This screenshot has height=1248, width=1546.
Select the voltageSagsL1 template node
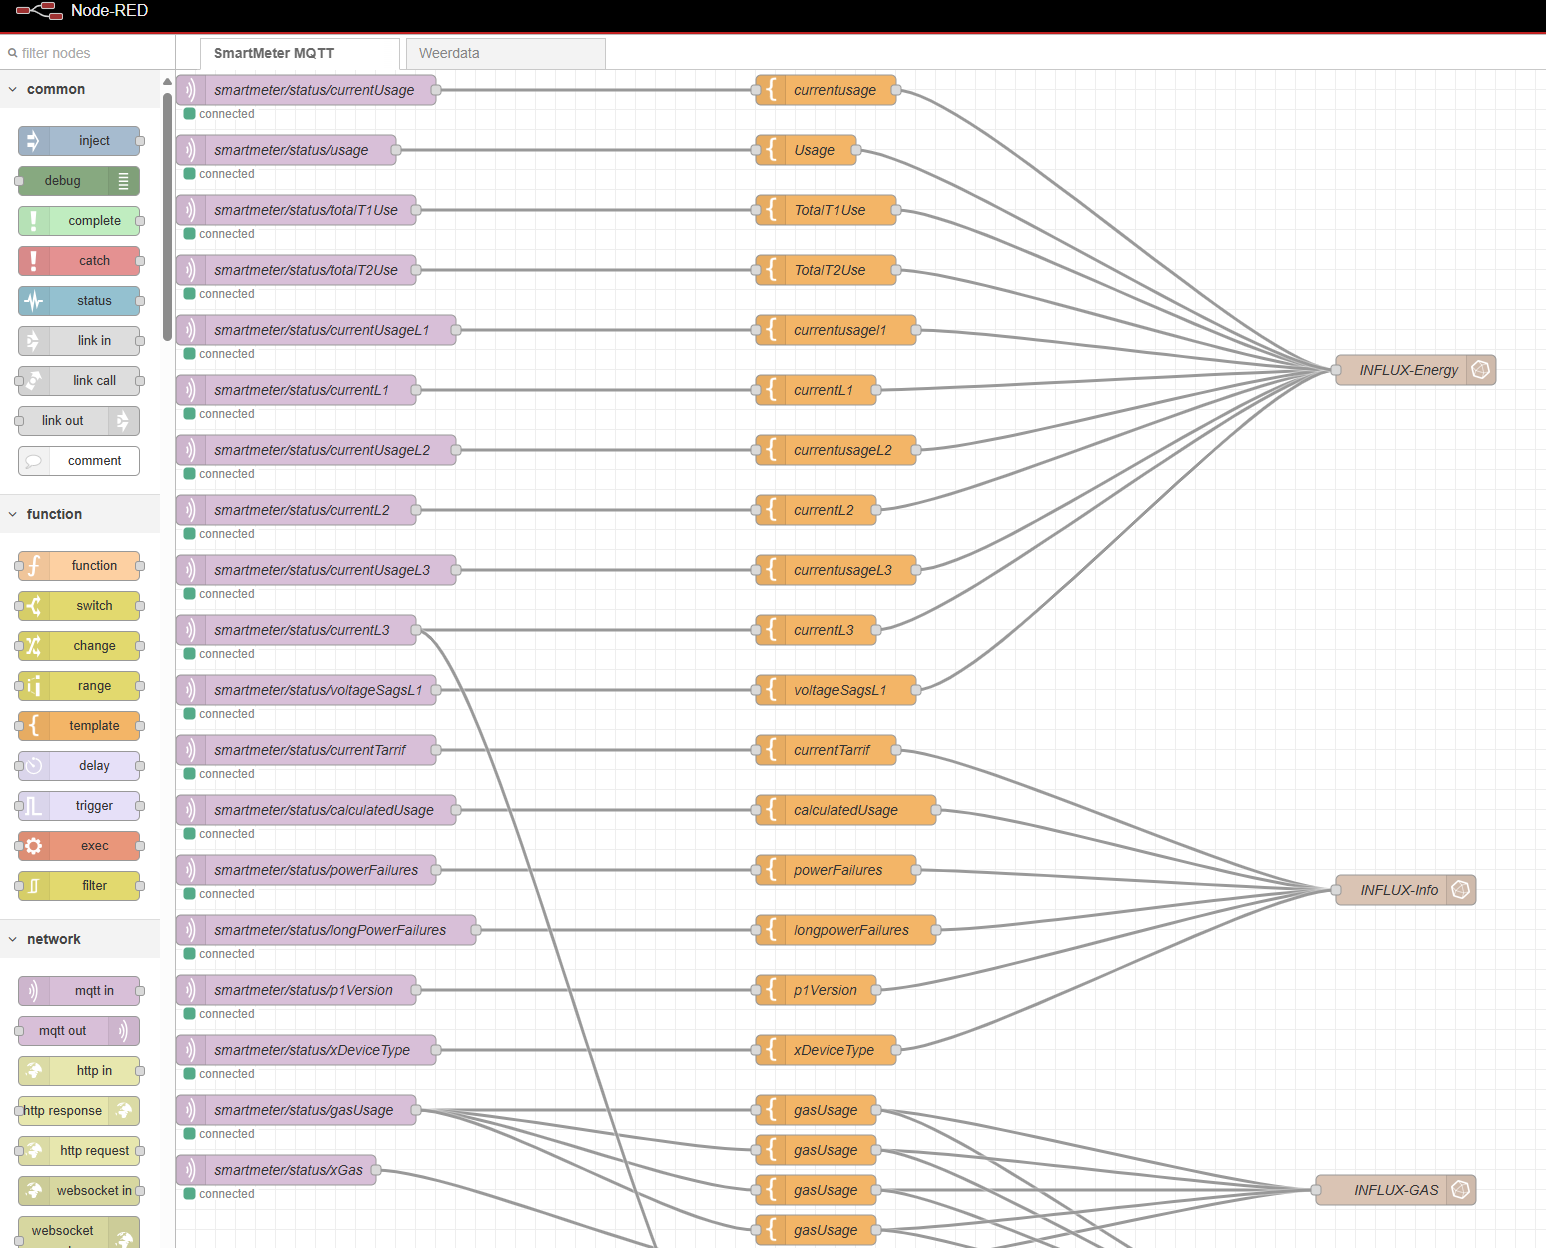click(x=836, y=690)
